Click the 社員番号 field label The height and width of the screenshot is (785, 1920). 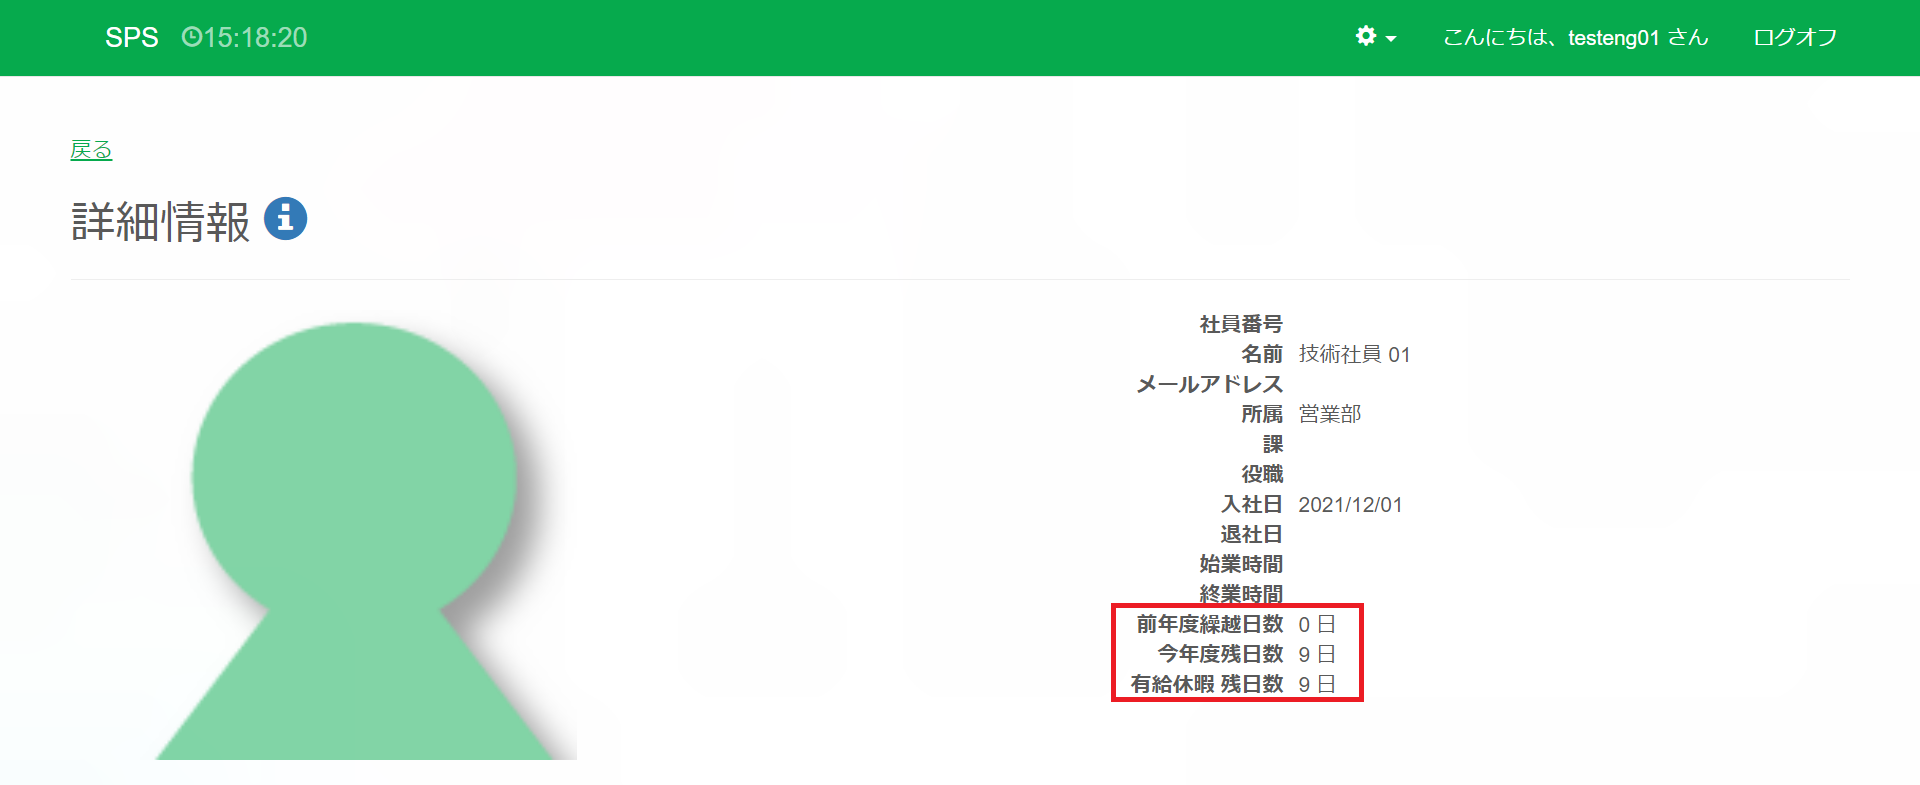pos(1241,324)
